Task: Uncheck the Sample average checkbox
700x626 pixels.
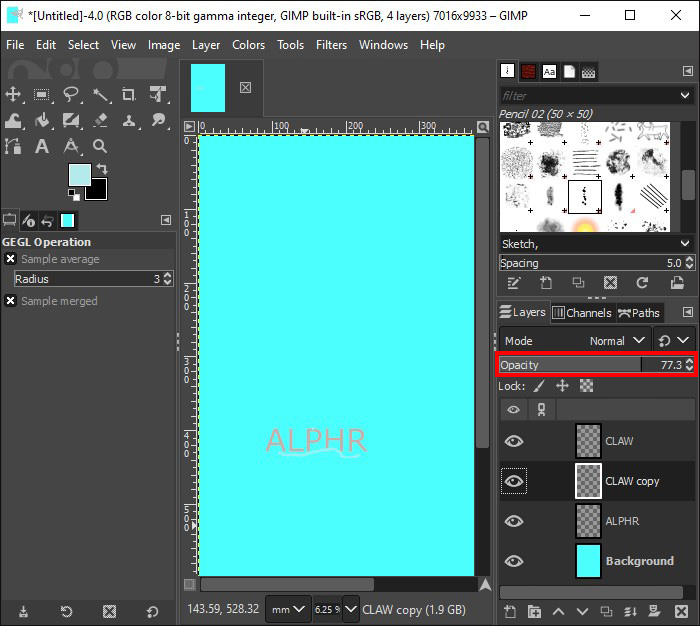Action: [11, 259]
